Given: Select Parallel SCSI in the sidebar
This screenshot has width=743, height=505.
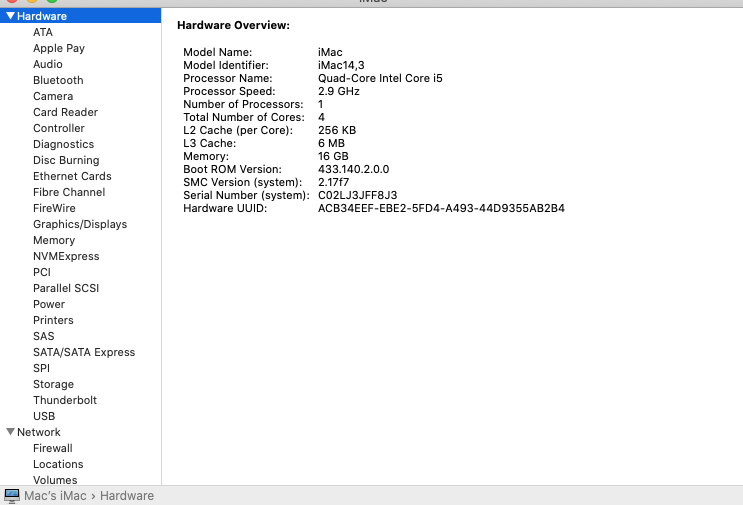Looking at the screenshot, I should (66, 288).
